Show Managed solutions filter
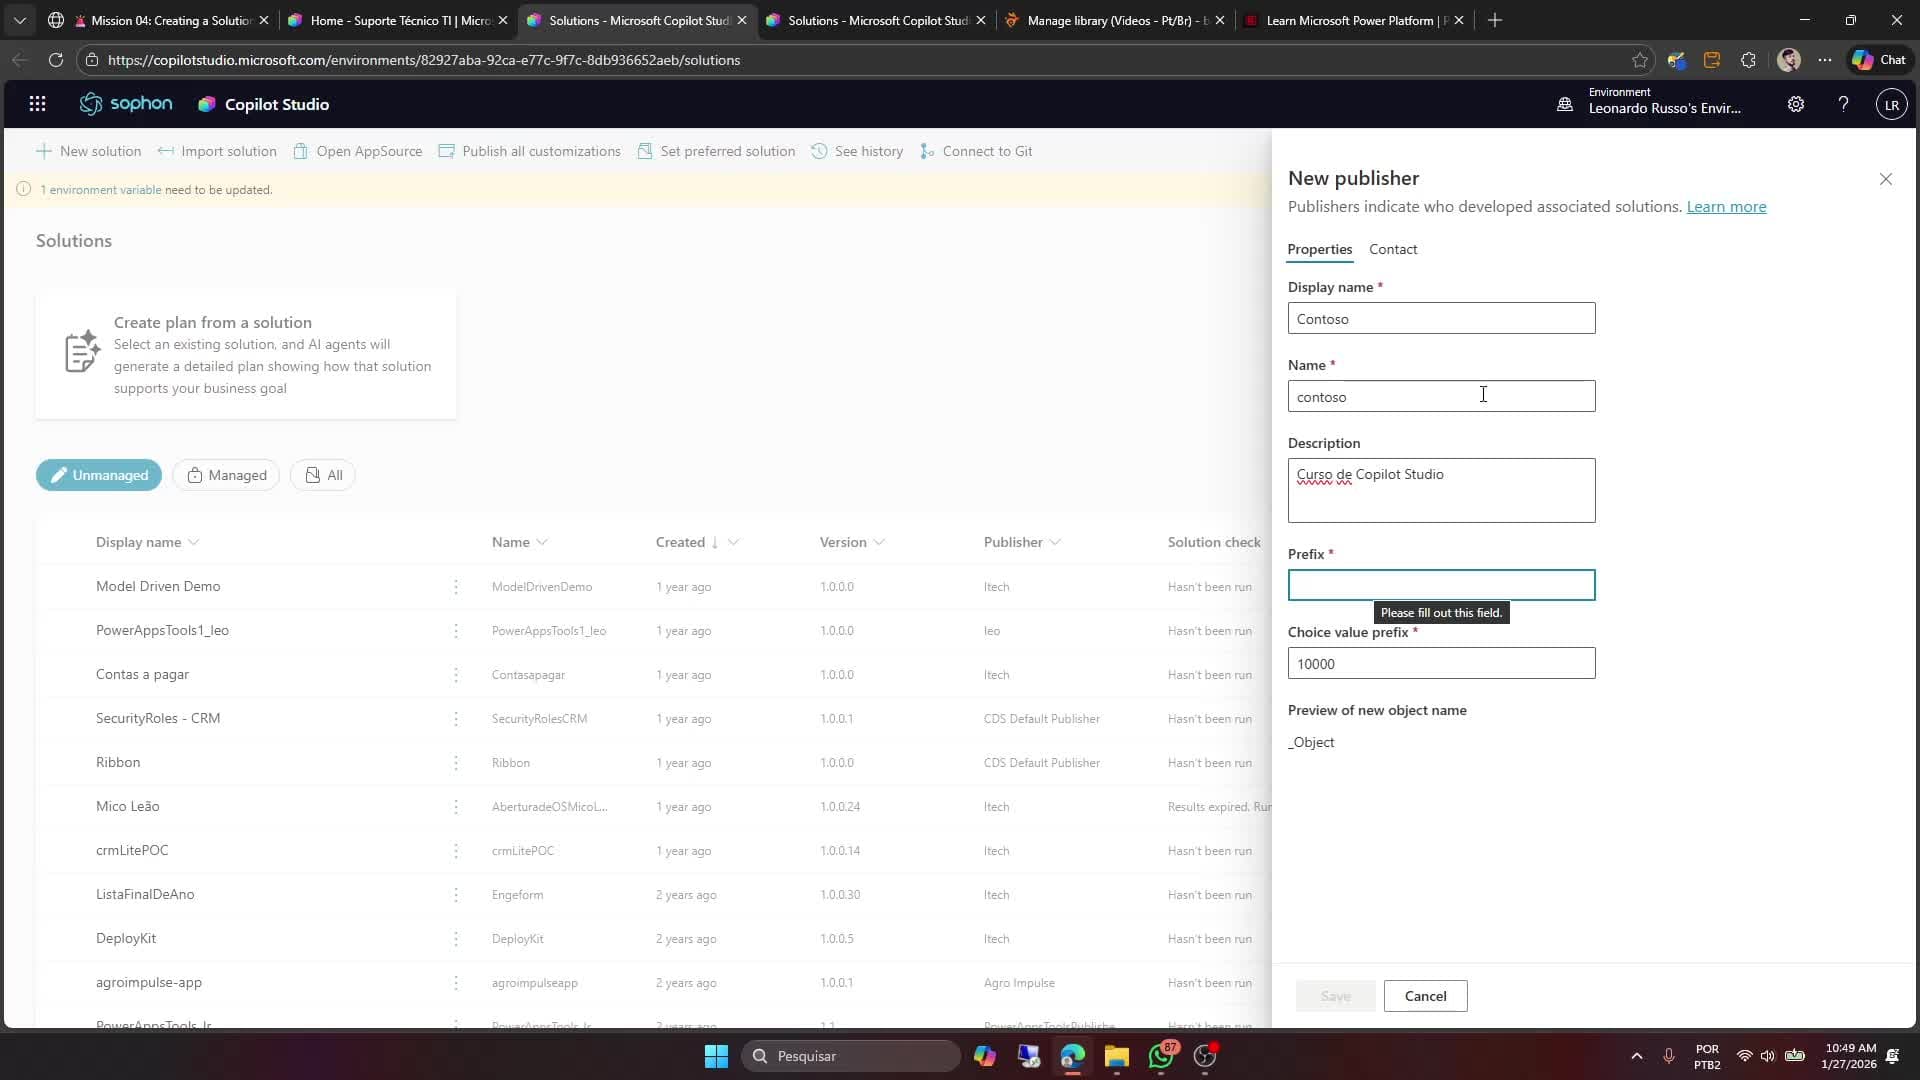Image resolution: width=1920 pixels, height=1080 pixels. [x=226, y=475]
